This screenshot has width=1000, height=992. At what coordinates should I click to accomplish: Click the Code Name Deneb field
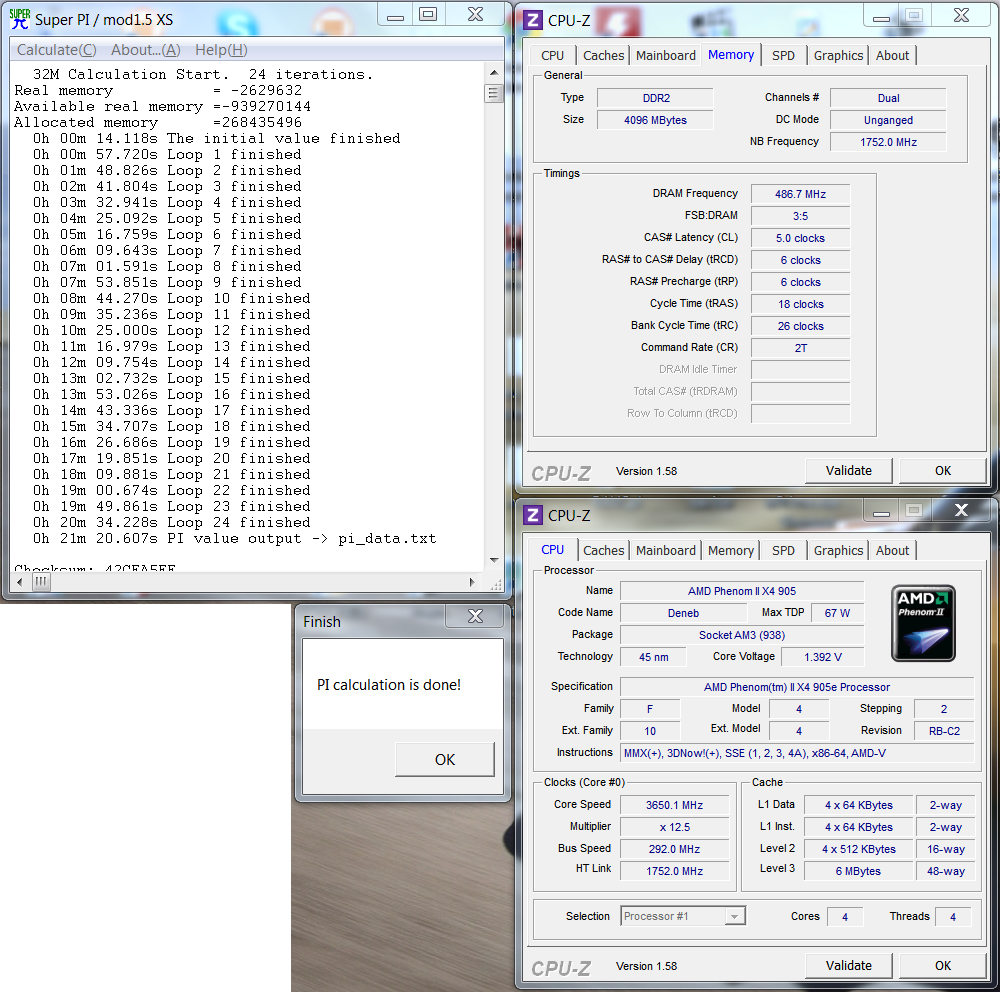point(683,613)
